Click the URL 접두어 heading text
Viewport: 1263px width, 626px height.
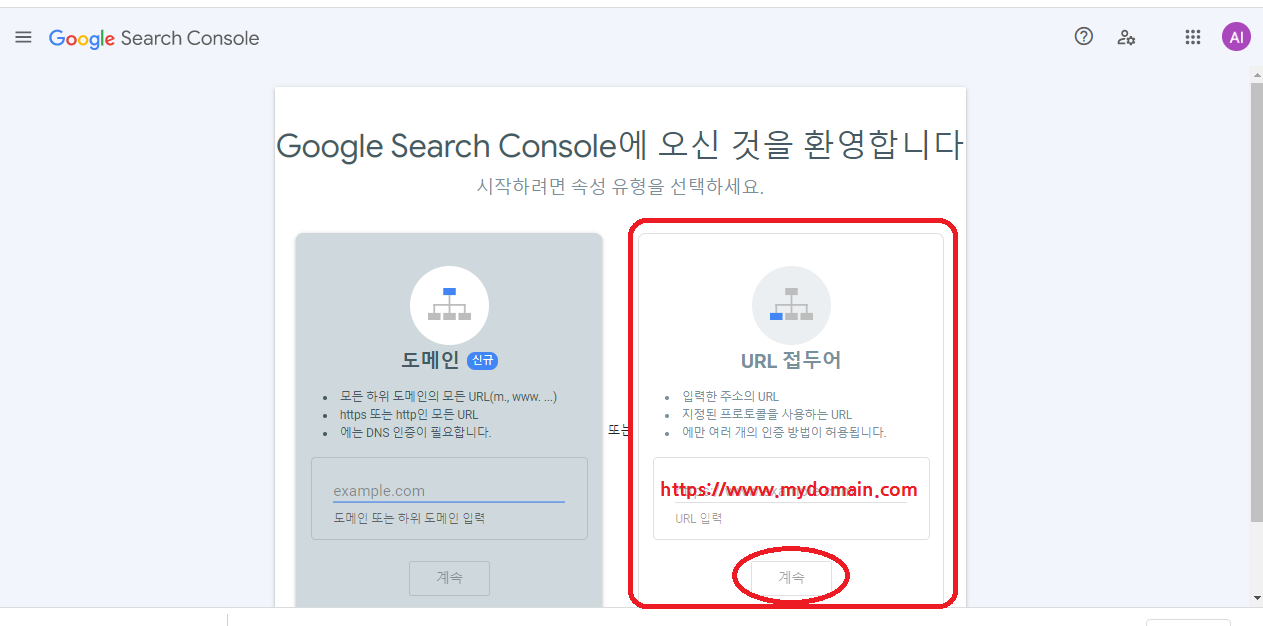791,361
